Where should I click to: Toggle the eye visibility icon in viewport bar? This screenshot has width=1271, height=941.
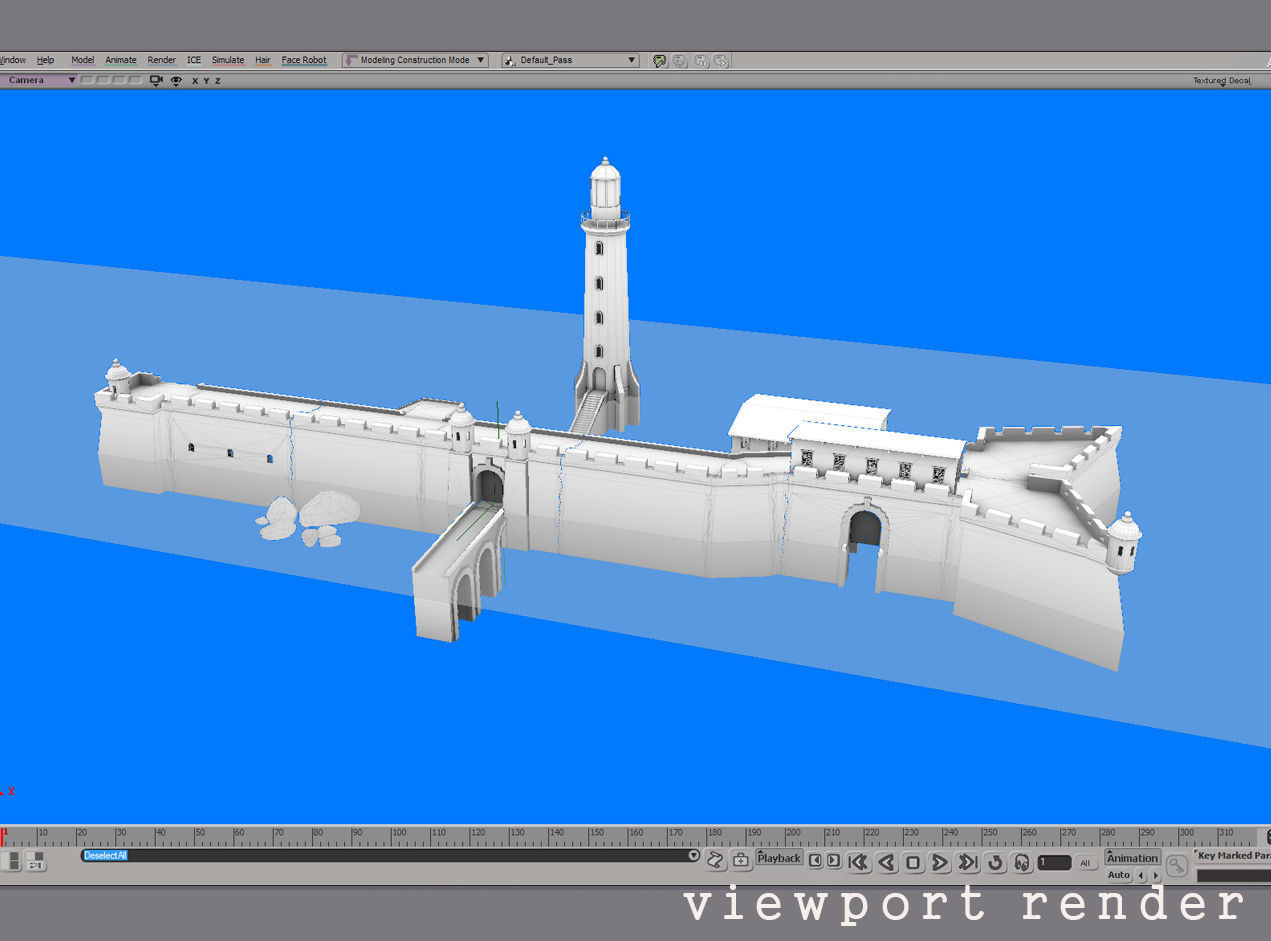[x=176, y=81]
